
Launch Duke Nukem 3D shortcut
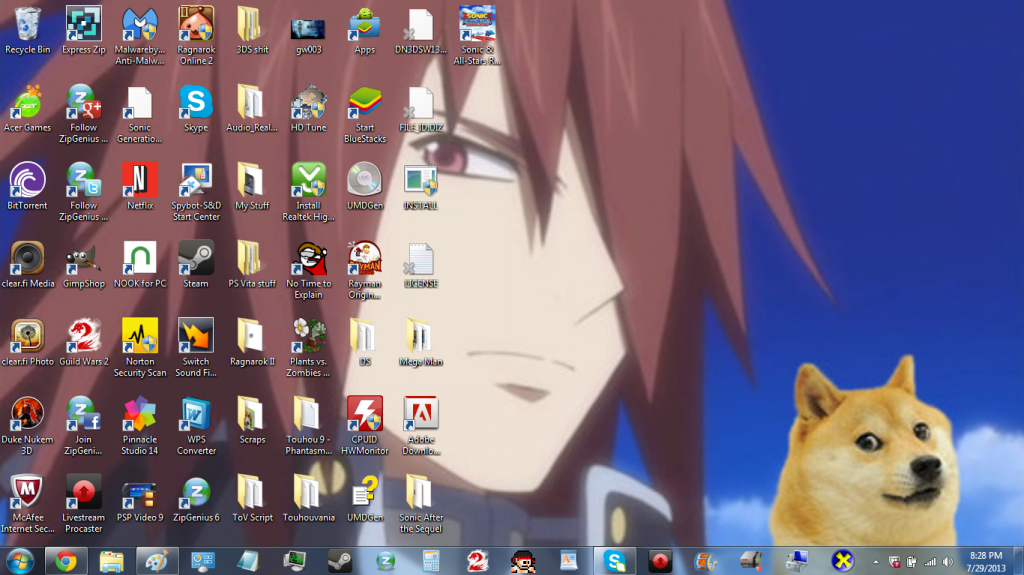click(x=27, y=426)
